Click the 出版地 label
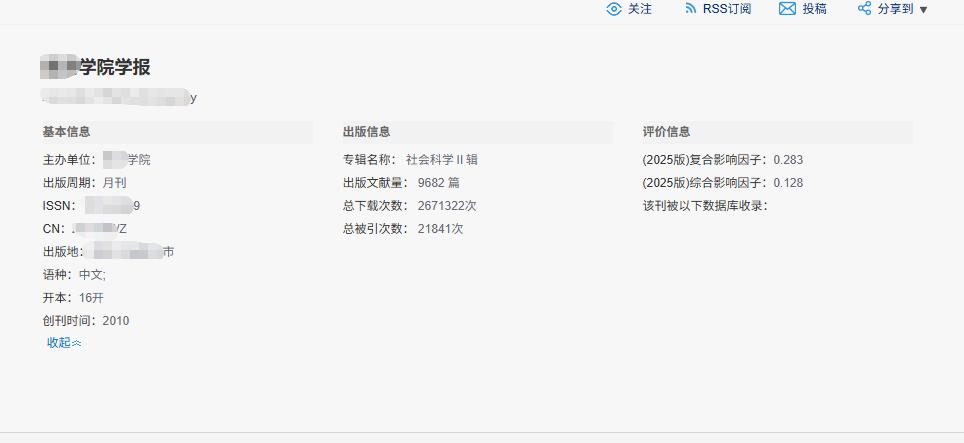Screen dimensions: 964x443 click(63, 252)
